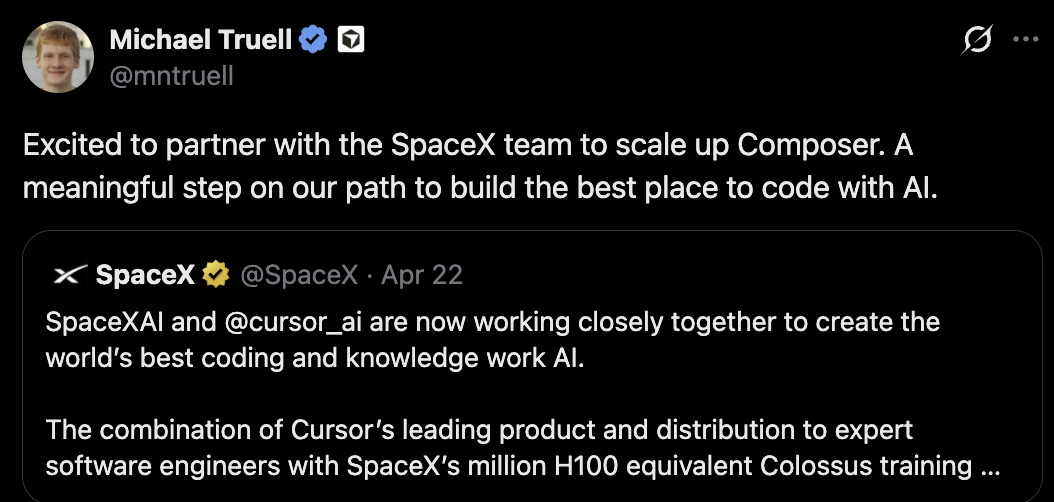Viewport: 1054px width, 502px height.
Task: Click the SpaceX logo avatar in quoted post
Action: click(x=68, y=275)
